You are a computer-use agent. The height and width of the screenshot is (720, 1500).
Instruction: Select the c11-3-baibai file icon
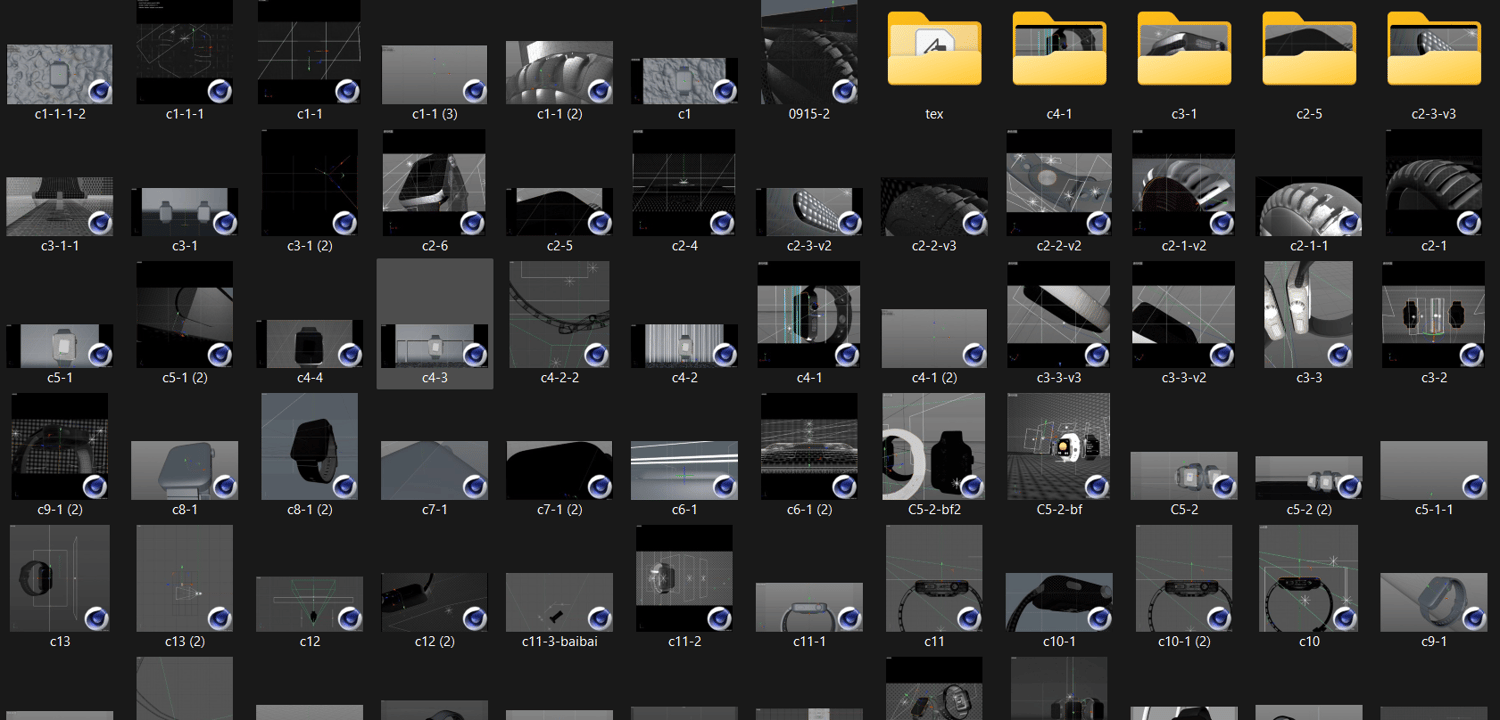(559, 603)
